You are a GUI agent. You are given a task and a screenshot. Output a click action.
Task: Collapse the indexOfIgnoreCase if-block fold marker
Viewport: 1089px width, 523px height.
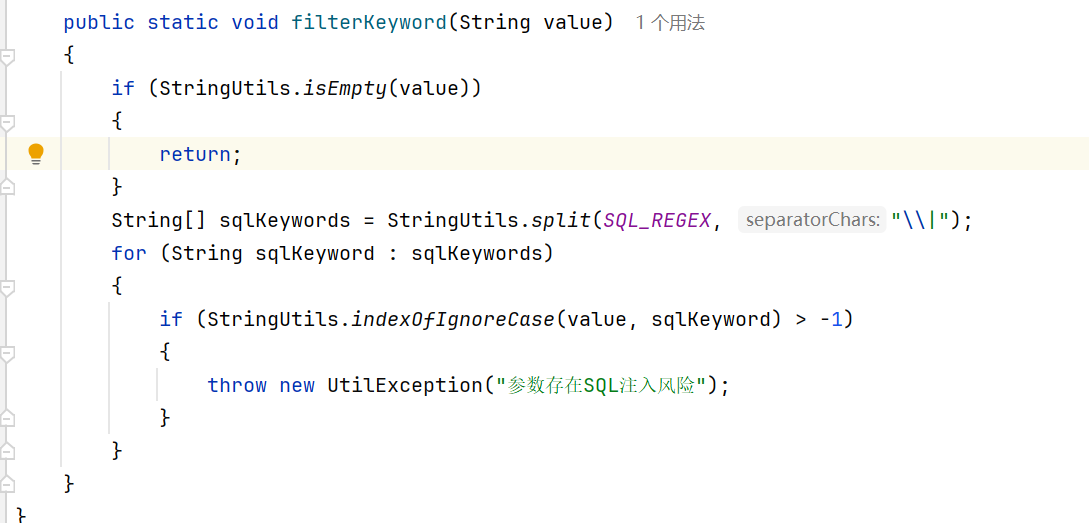click(7, 354)
